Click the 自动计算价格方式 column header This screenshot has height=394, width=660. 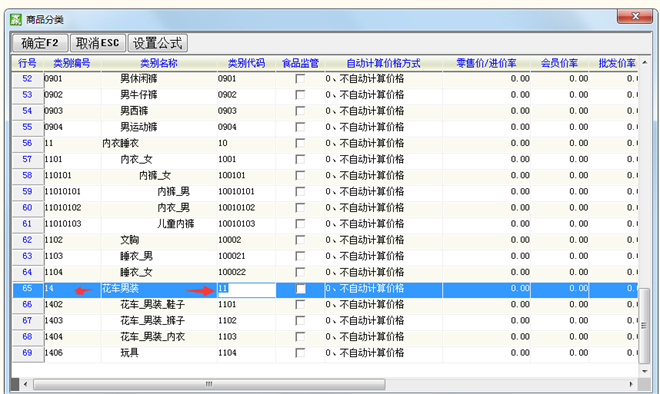[383, 64]
